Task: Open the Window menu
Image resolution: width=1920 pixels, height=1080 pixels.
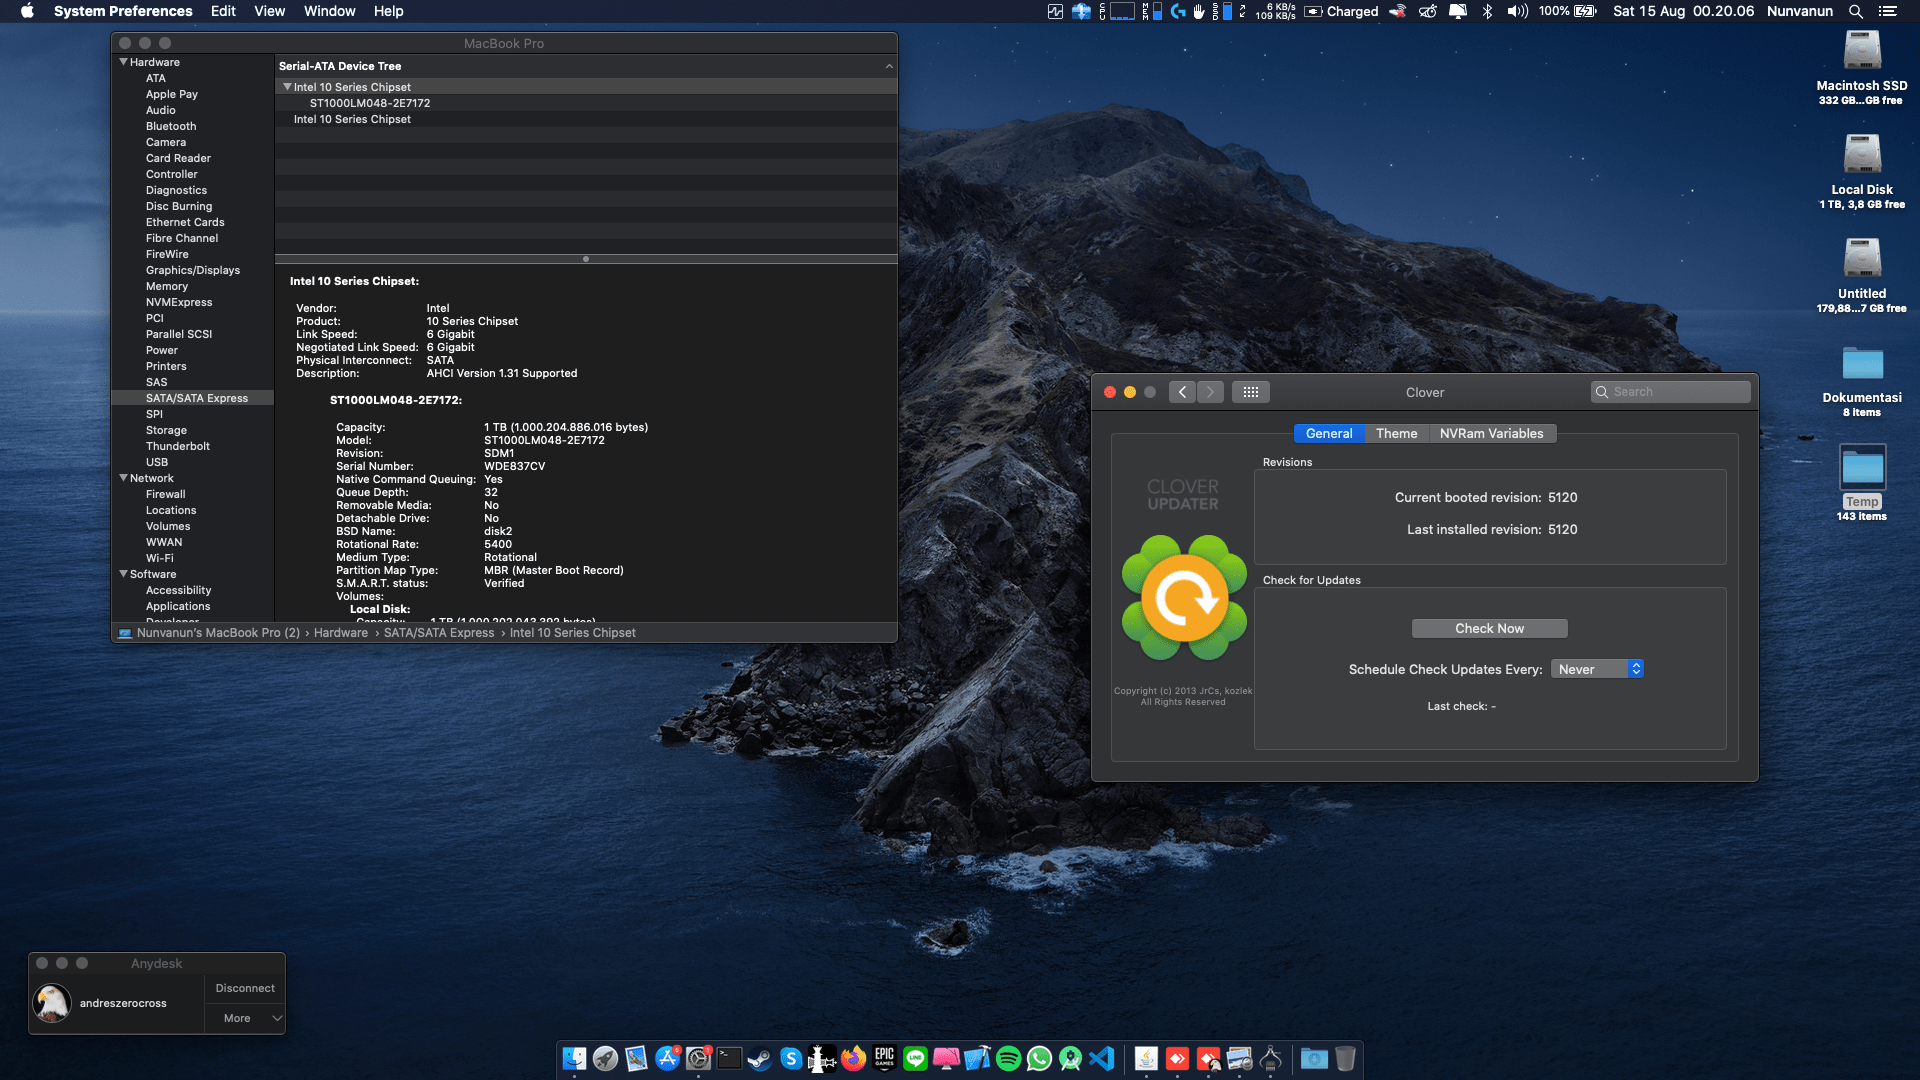Action: [329, 11]
